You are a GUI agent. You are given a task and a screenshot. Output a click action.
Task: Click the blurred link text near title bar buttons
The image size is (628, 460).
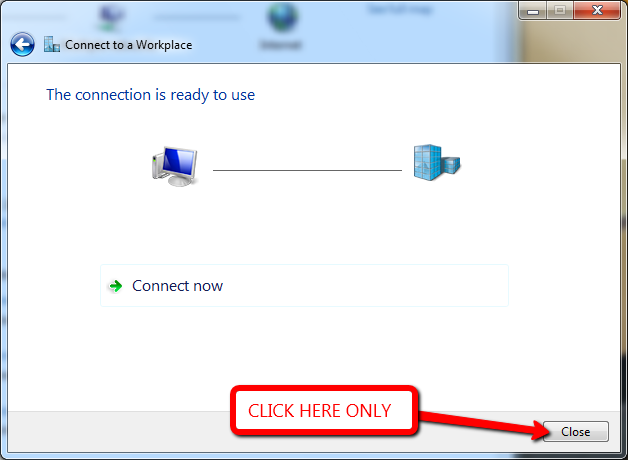(400, 9)
